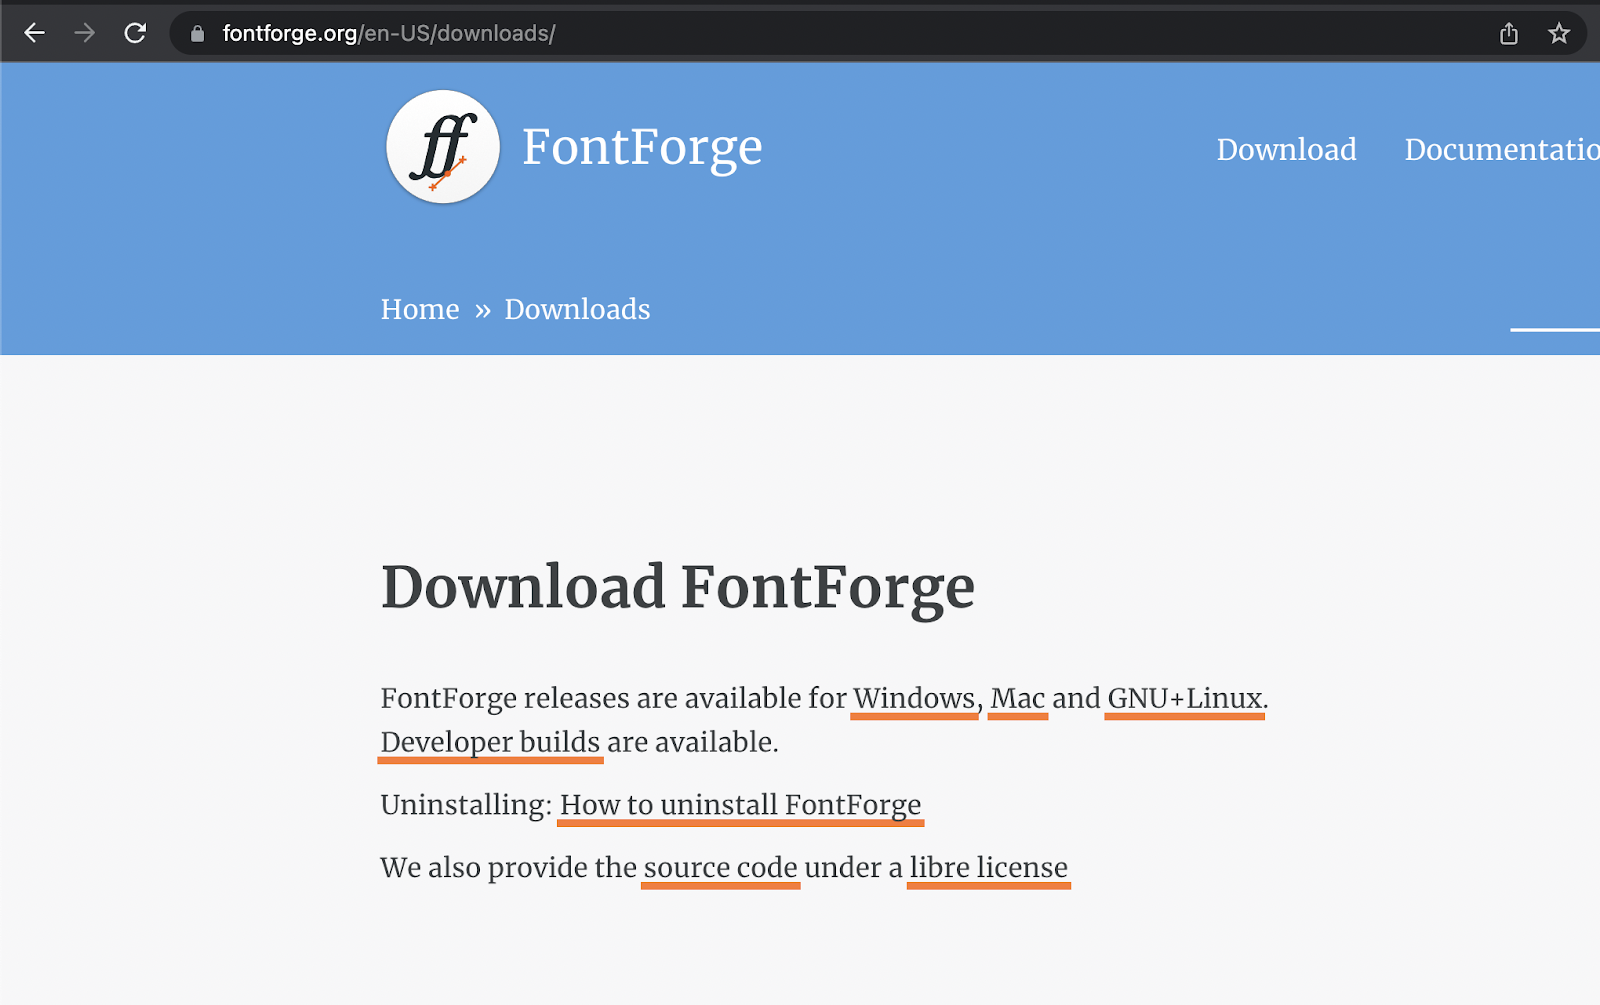This screenshot has height=1005, width=1600.
Task: Click the 'ff' circular site logo
Action: click(443, 147)
